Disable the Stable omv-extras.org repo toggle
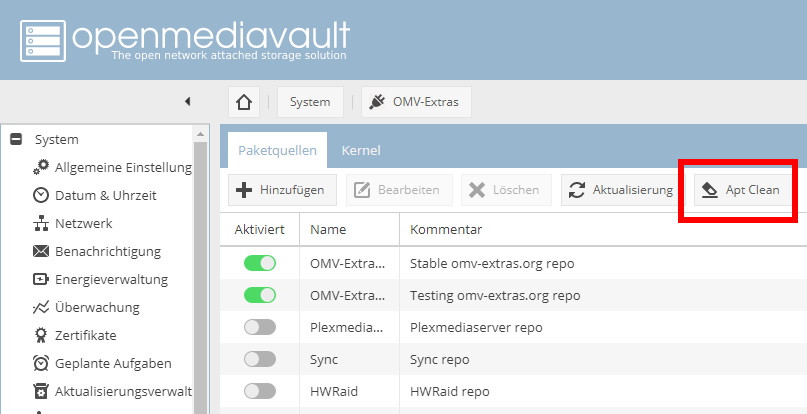Image resolution: width=807 pixels, height=414 pixels. point(260,263)
